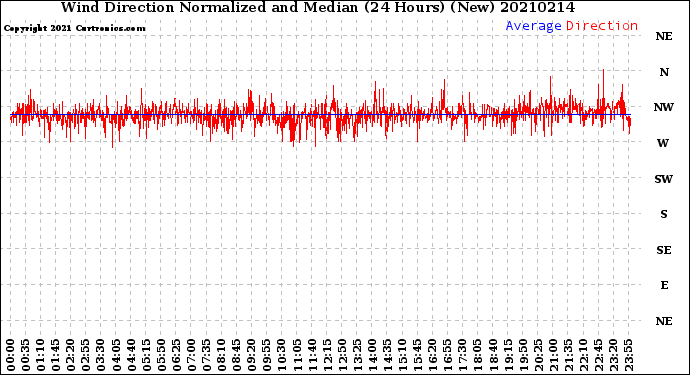The width and height of the screenshot is (690, 375).
Task: Click the 09:20 time label
Action: (252, 355)
